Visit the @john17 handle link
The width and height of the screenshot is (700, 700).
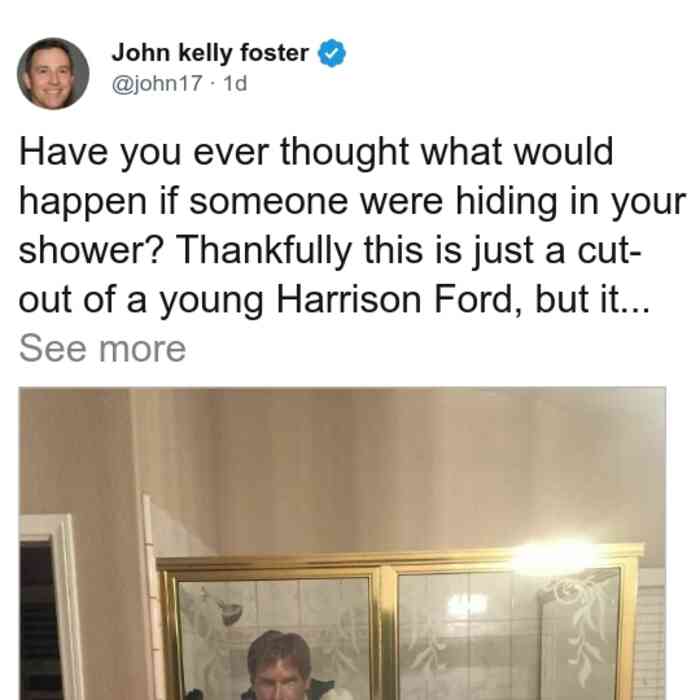157,83
